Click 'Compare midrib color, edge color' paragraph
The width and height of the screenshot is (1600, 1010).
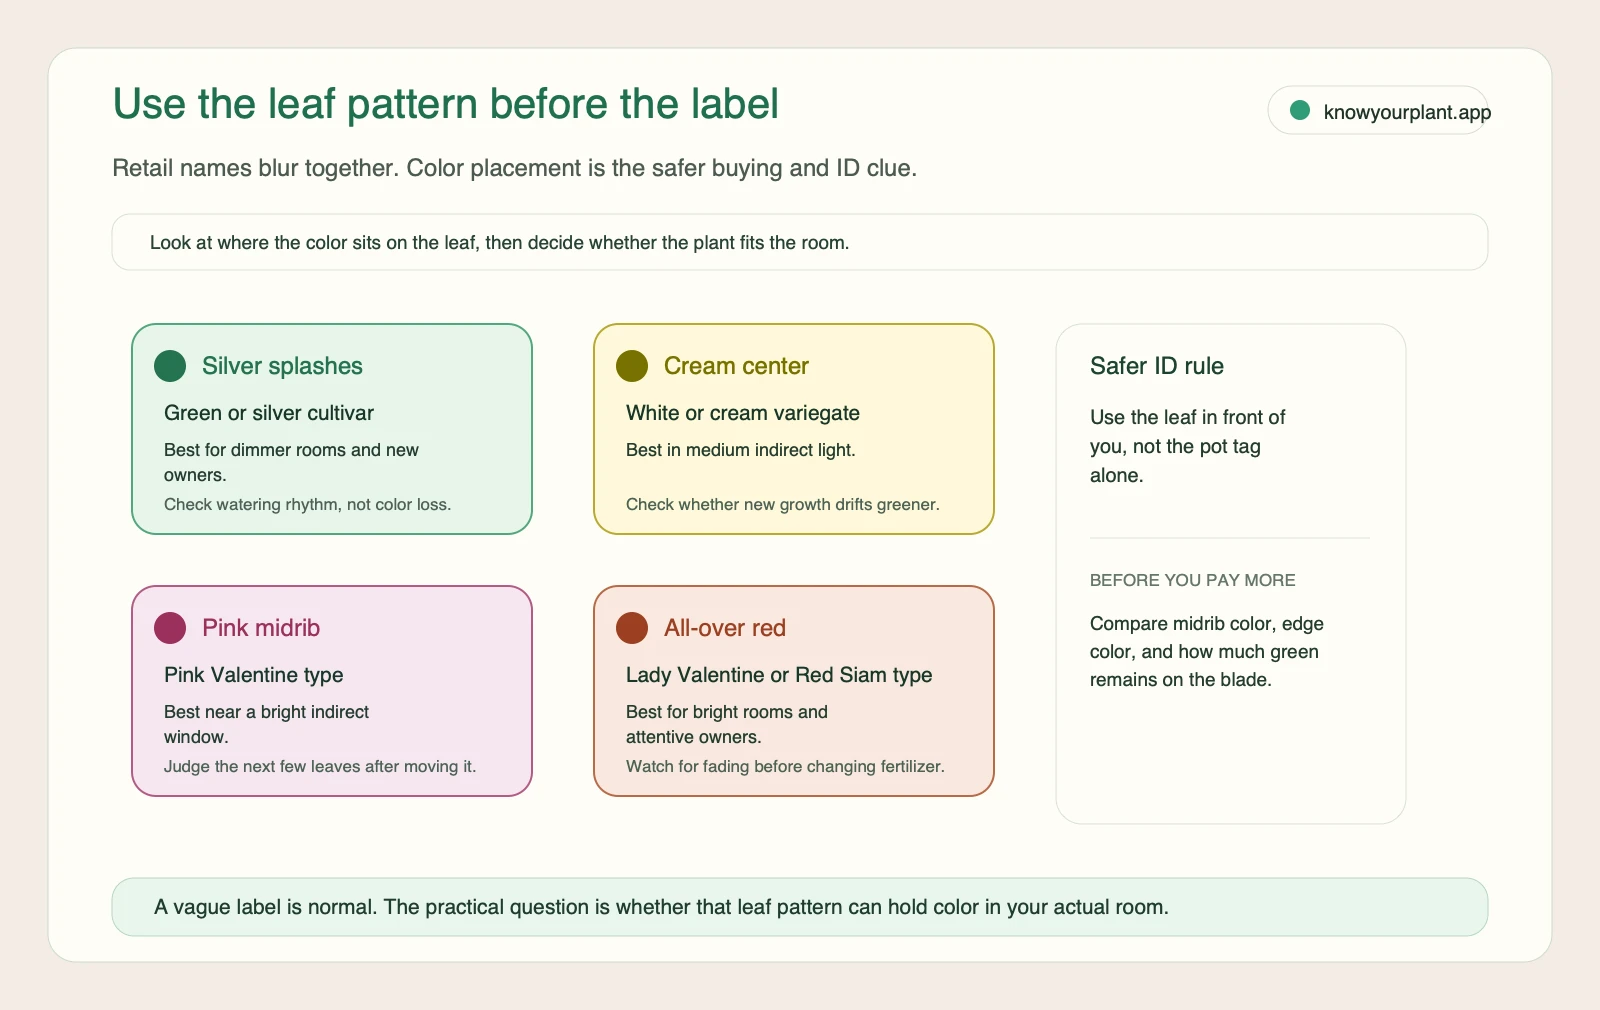coord(1207,651)
